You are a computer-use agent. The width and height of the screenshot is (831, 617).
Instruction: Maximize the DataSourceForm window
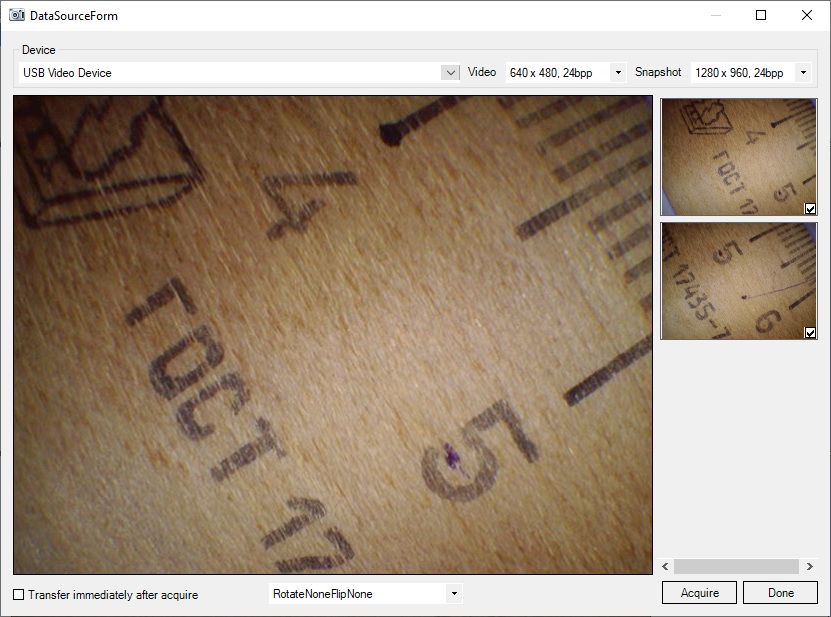click(761, 15)
